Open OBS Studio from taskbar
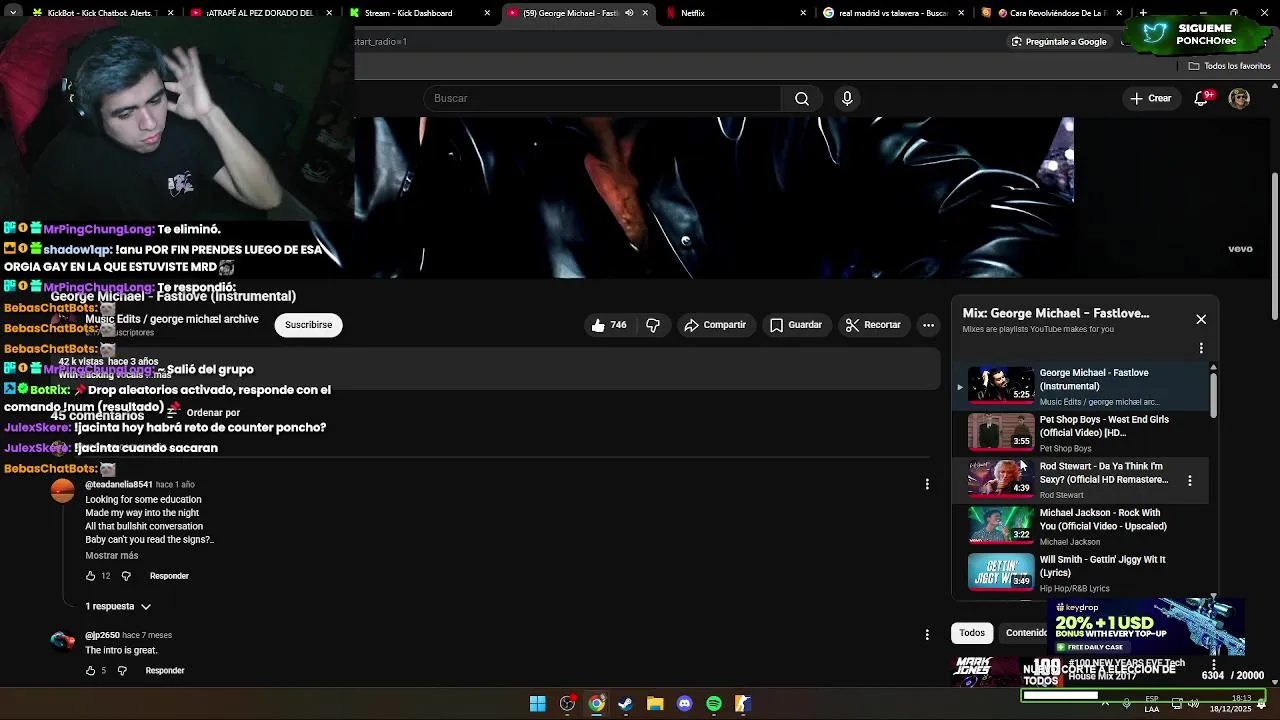Image resolution: width=1280 pixels, height=720 pixels. tap(567, 704)
